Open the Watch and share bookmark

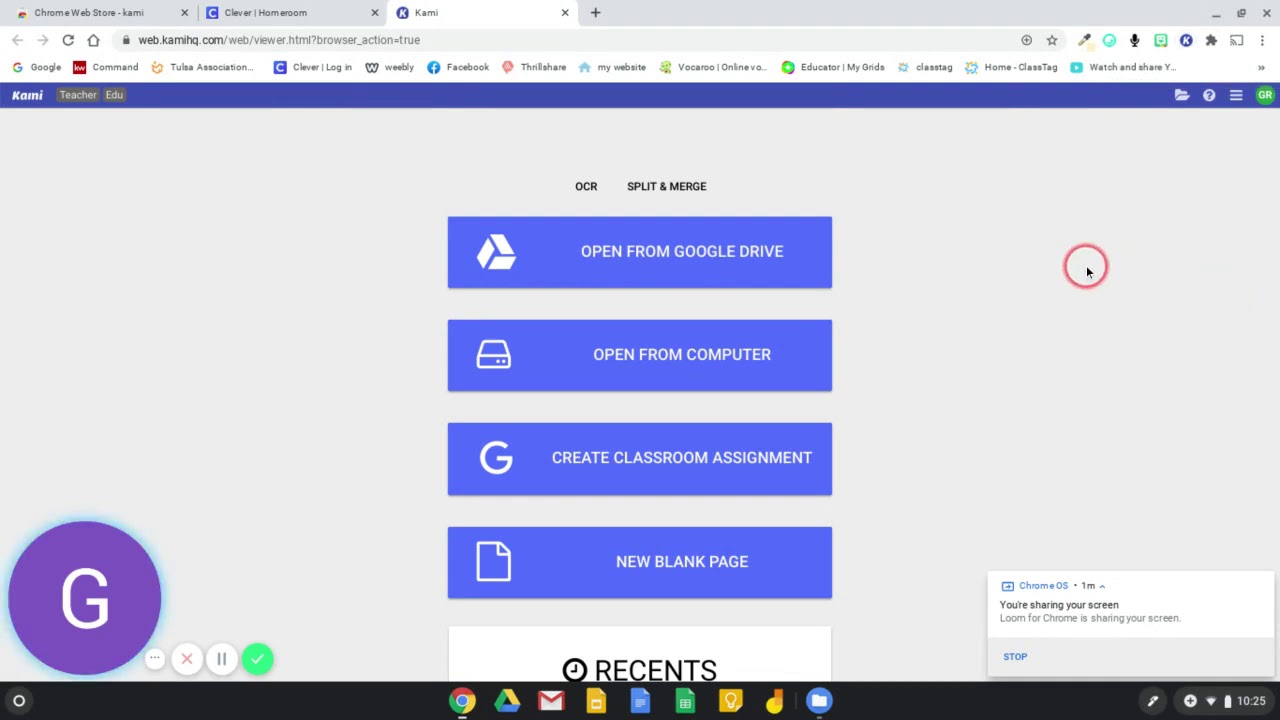point(1122,67)
